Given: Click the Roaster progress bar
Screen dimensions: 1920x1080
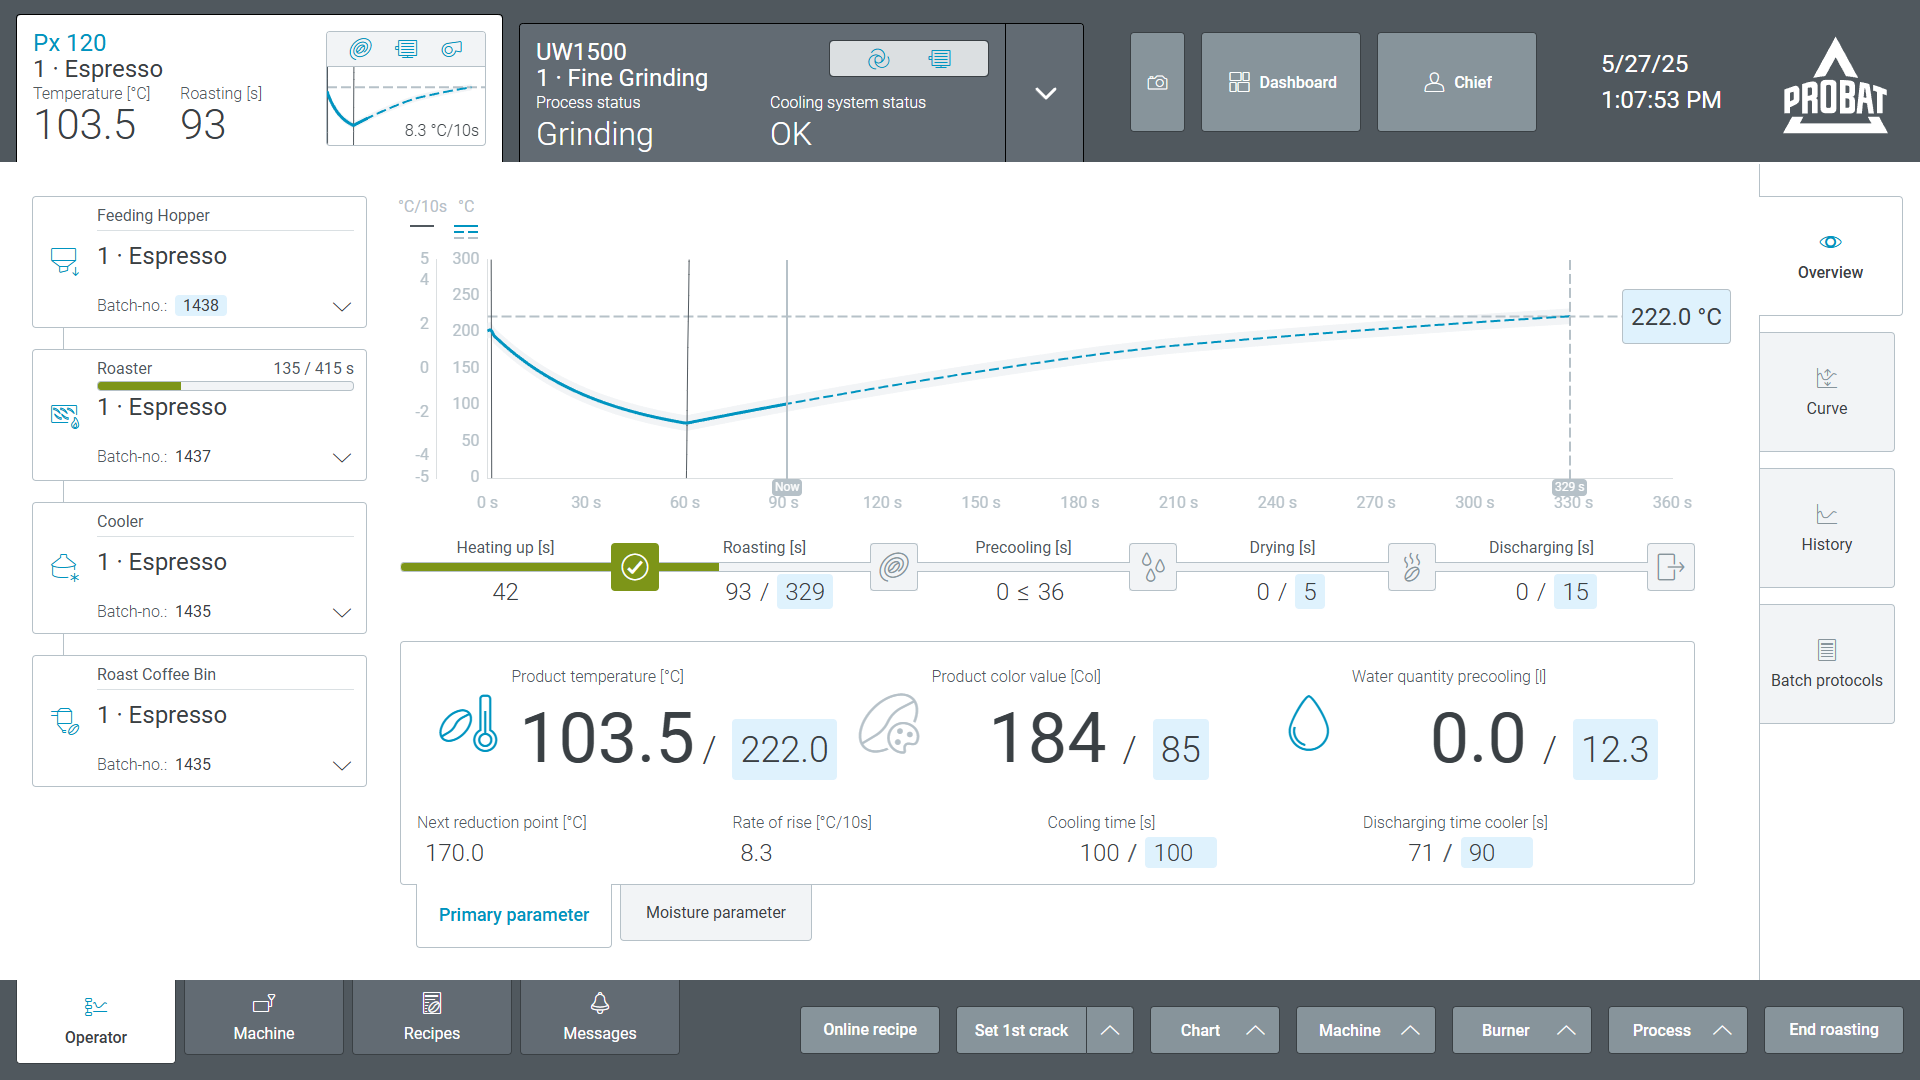Looking at the screenshot, I should (225, 386).
